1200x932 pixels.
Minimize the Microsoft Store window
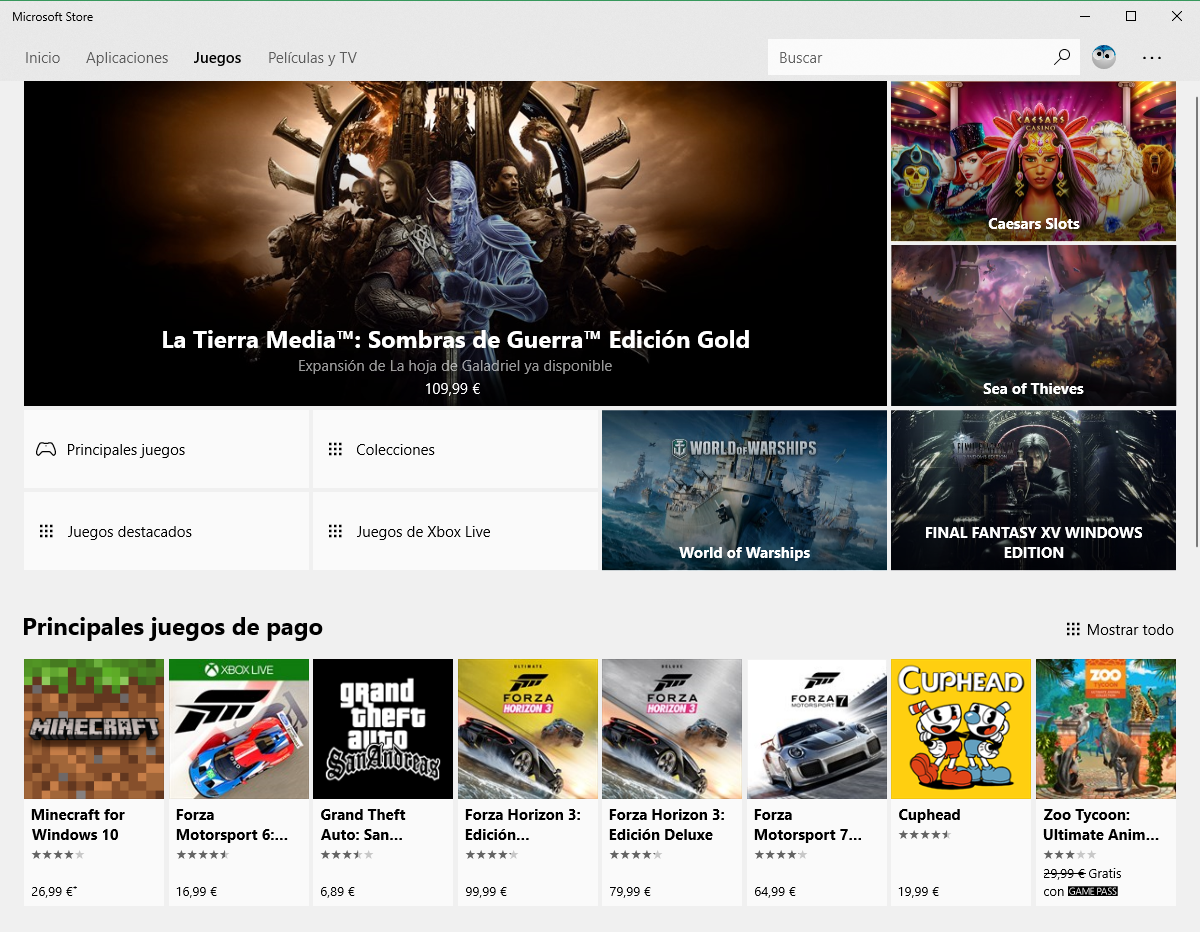tap(1085, 16)
